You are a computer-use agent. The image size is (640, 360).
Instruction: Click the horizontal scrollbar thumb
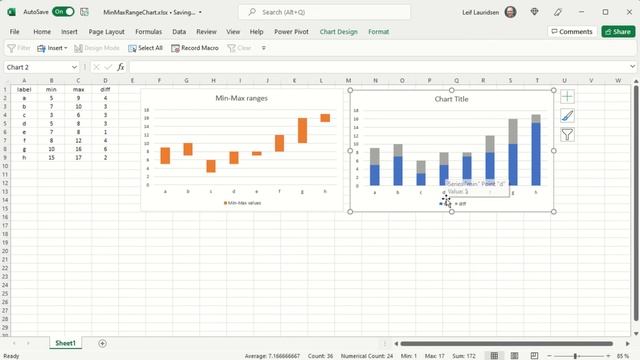pos(507,344)
